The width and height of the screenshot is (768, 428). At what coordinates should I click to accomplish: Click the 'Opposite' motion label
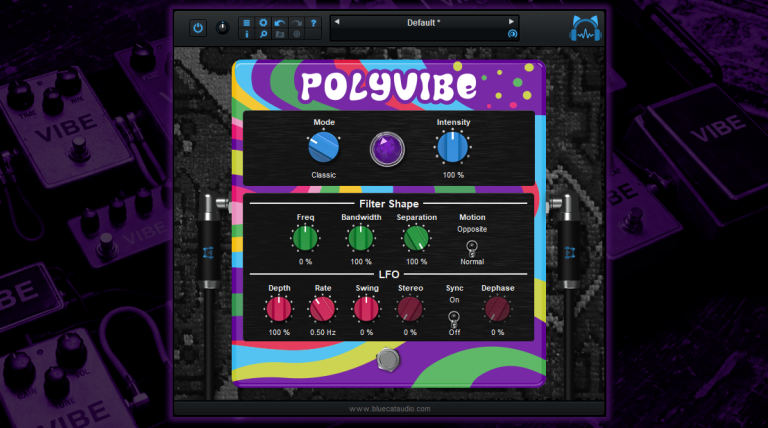472,229
